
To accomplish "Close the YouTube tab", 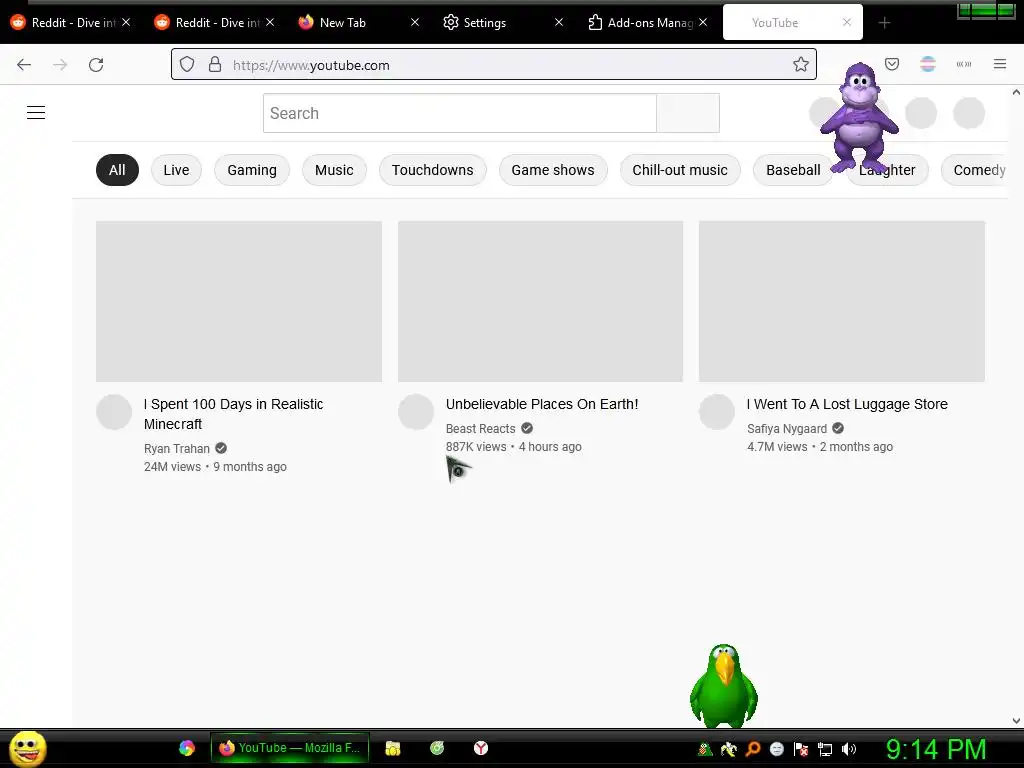I will tap(847, 22).
